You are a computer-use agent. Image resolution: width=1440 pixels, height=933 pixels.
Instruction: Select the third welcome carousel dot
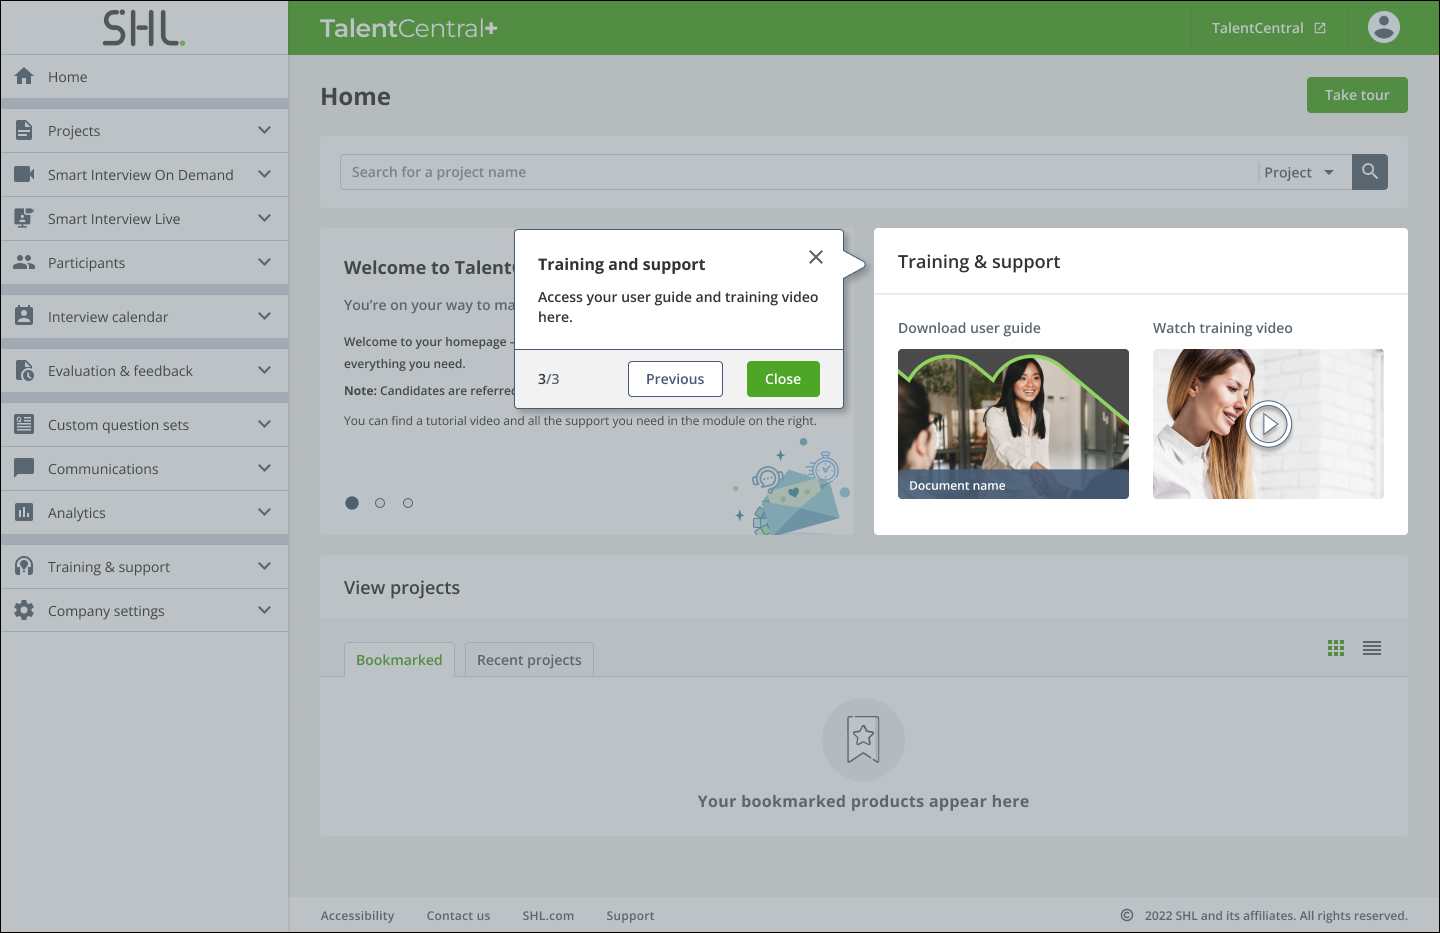[x=408, y=503]
